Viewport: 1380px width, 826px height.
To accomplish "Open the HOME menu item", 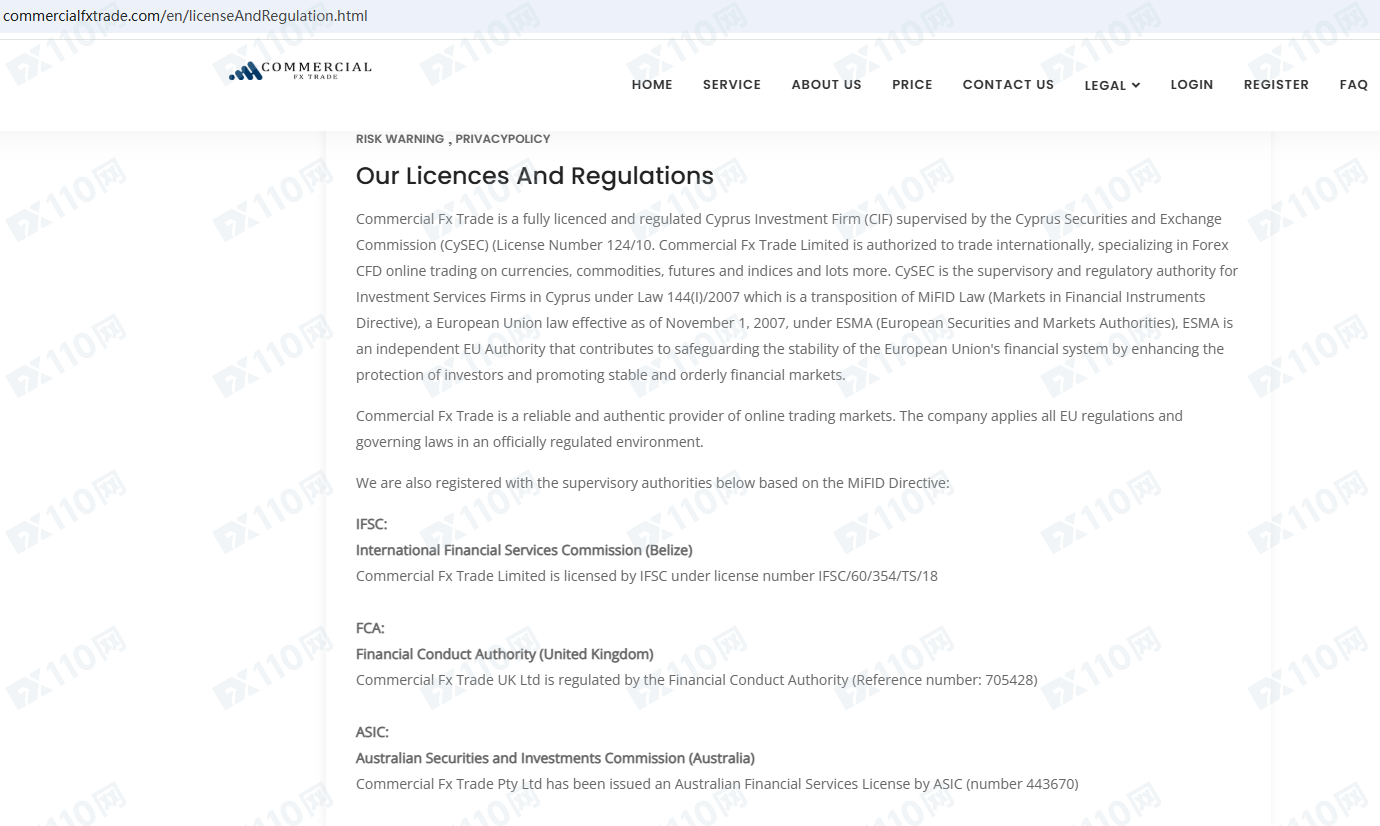I will point(652,85).
